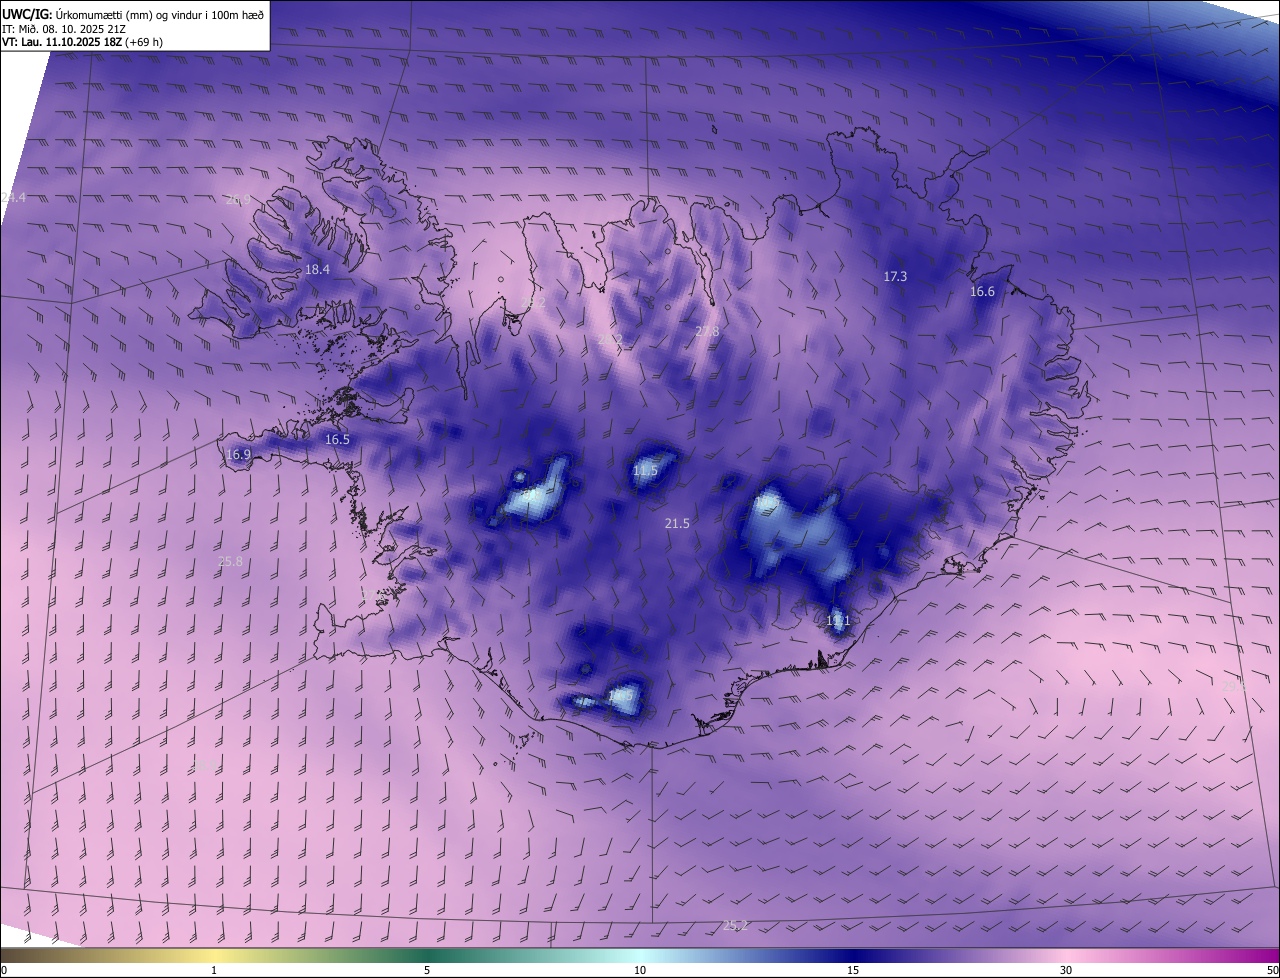Click the map value 18.4 over the Westfjords
The width and height of the screenshot is (1280, 978).
[x=317, y=270]
